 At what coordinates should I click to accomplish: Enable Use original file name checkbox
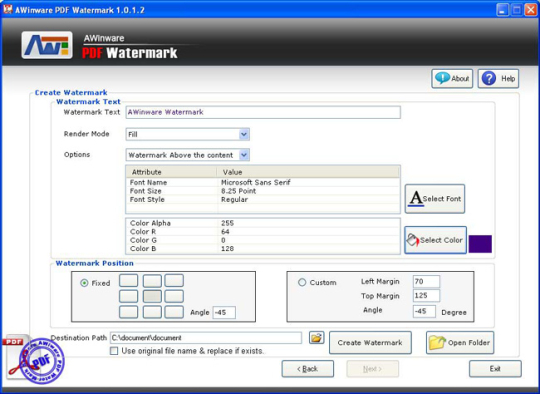coord(114,351)
